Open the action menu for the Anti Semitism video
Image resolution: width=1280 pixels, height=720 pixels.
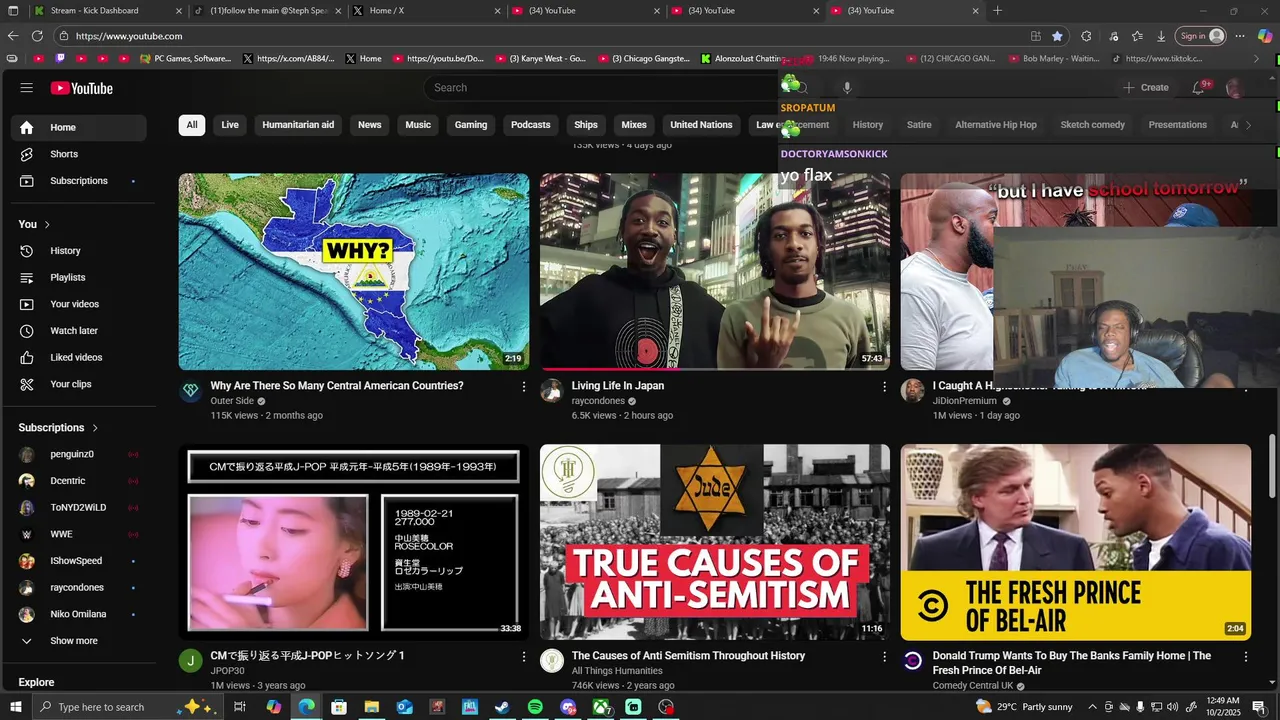[x=884, y=656]
